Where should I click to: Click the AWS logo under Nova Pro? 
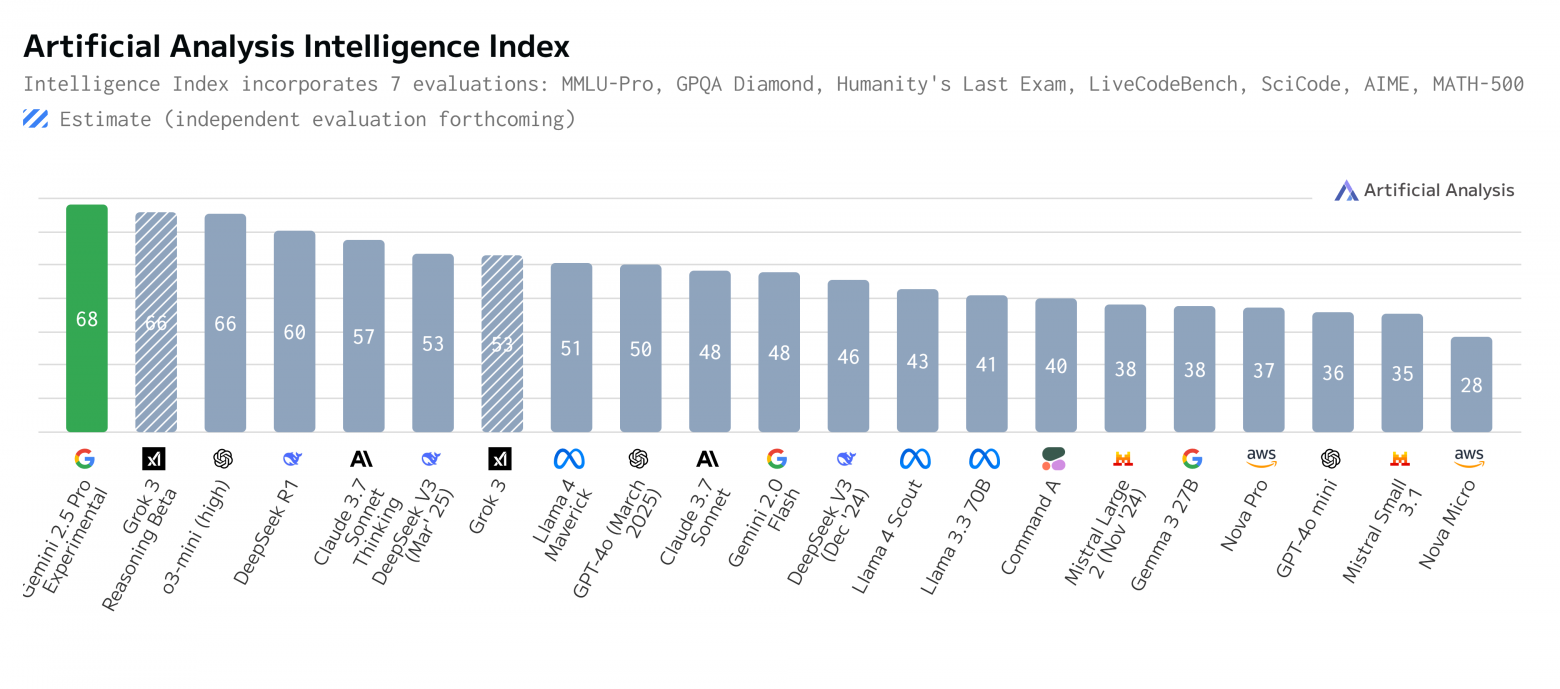[1262, 458]
